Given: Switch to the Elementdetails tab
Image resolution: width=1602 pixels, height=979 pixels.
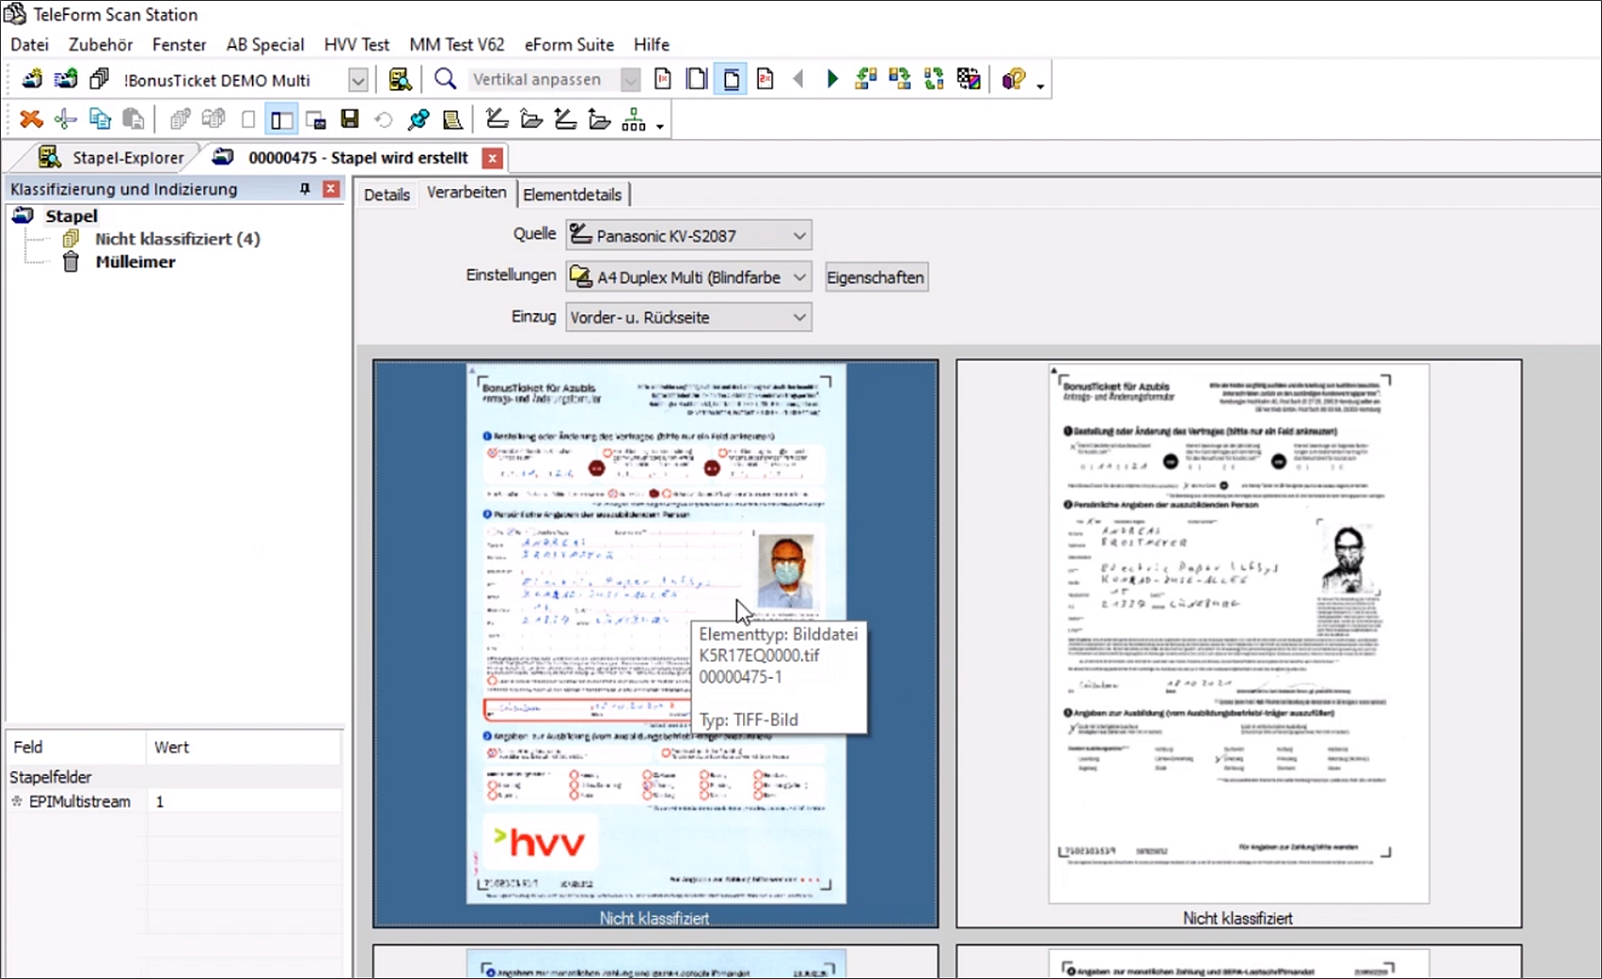Looking at the screenshot, I should (573, 194).
